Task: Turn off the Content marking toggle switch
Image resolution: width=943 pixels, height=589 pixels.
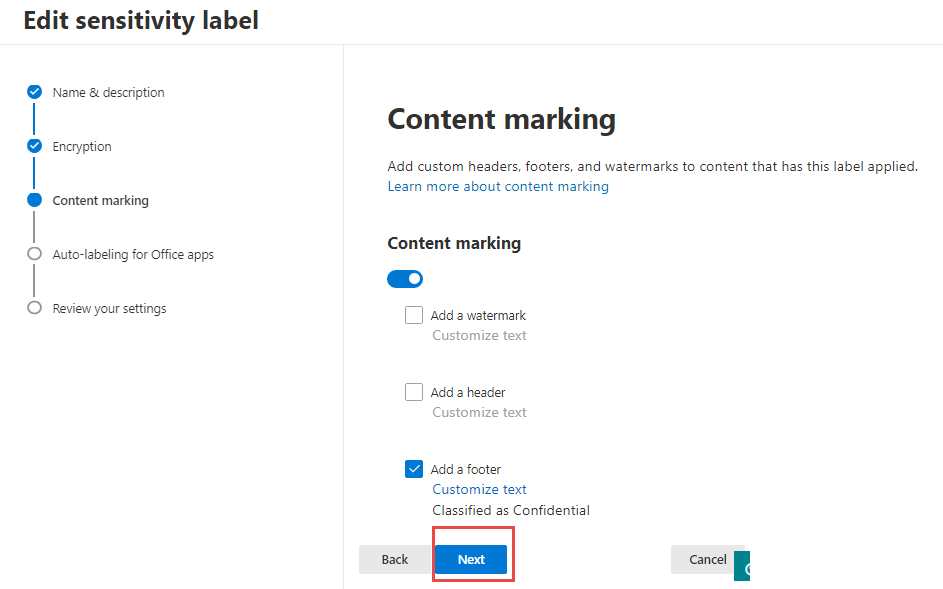Action: tap(405, 278)
